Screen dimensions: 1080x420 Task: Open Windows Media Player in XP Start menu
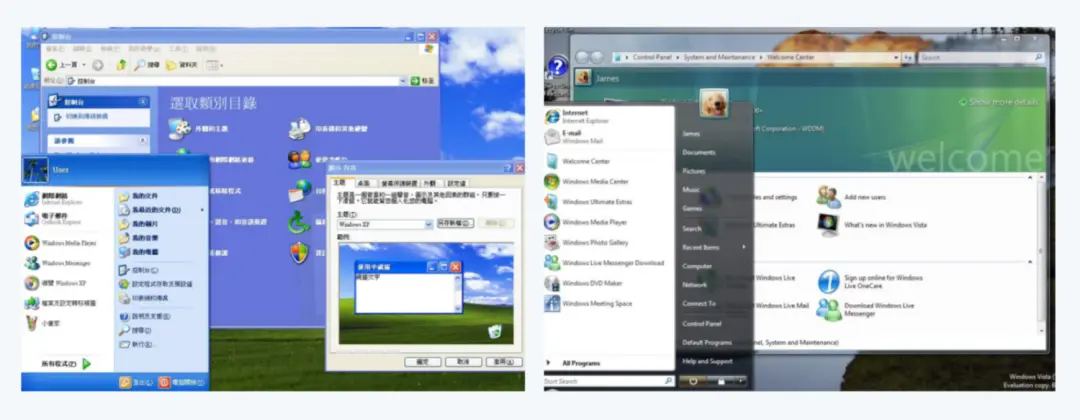click(x=61, y=243)
